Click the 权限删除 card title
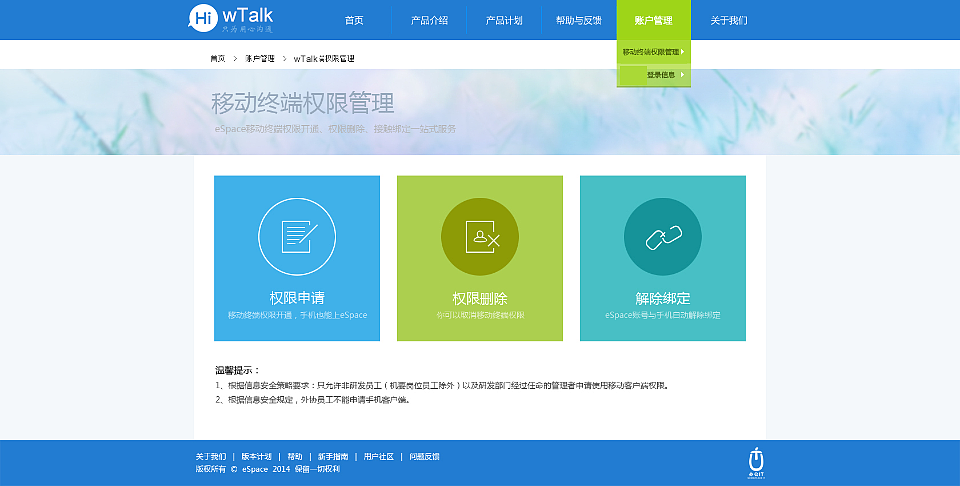This screenshot has width=960, height=486. pyautogui.click(x=480, y=298)
